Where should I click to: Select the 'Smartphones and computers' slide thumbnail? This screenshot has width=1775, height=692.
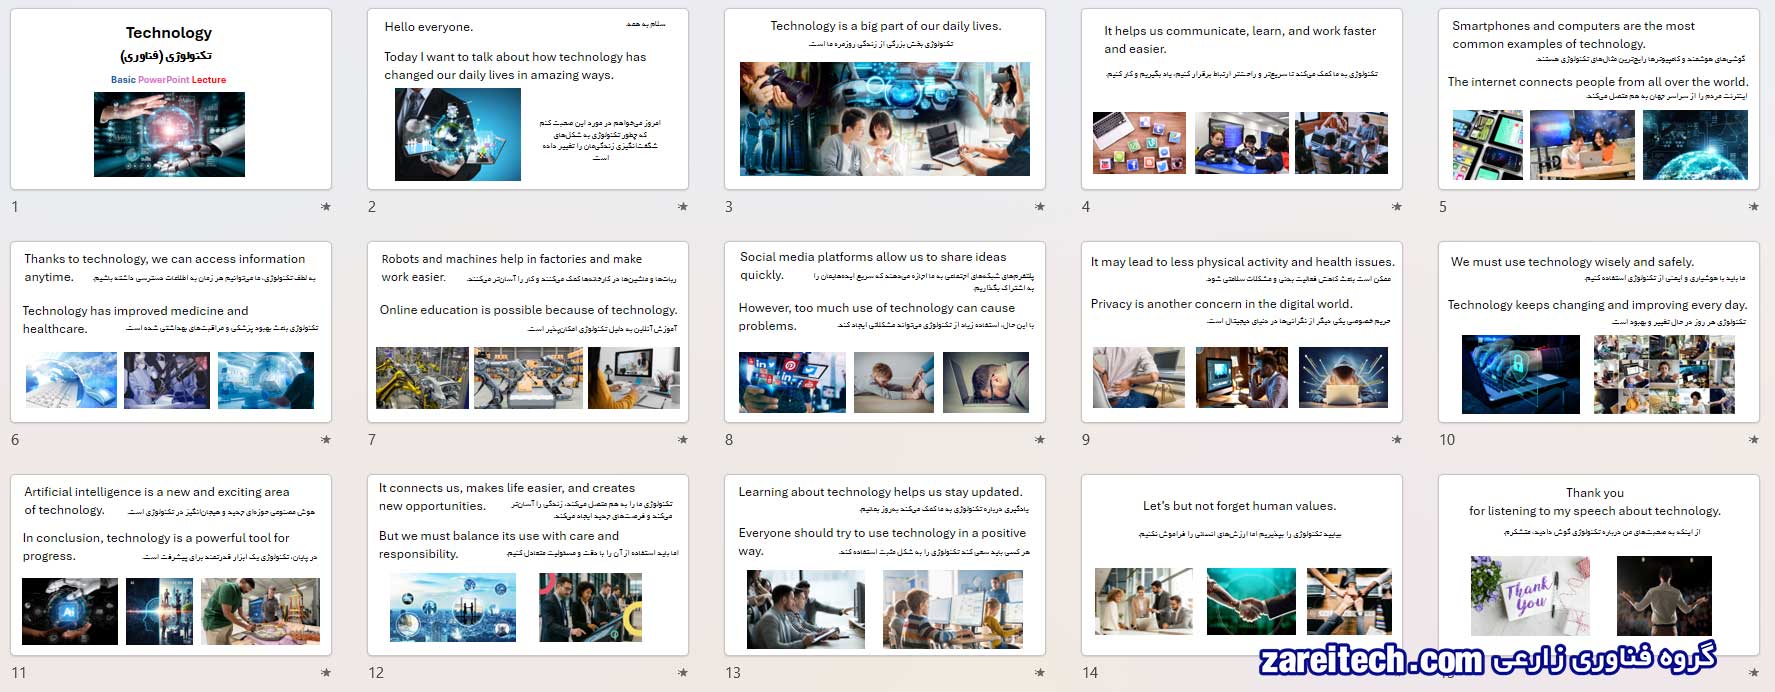1599,99
